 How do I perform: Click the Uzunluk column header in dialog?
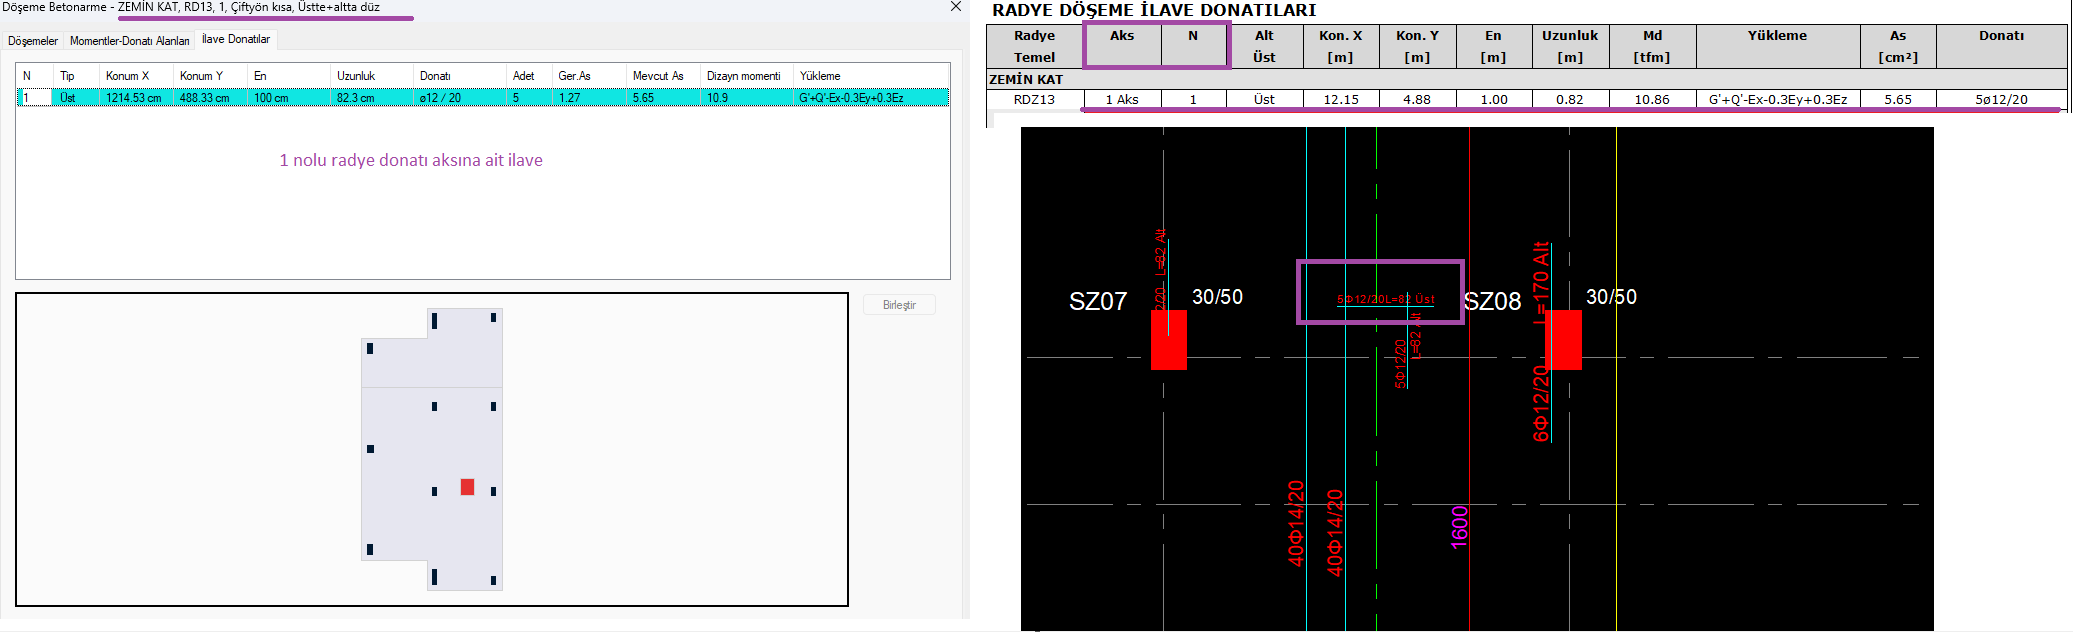[x=371, y=76]
